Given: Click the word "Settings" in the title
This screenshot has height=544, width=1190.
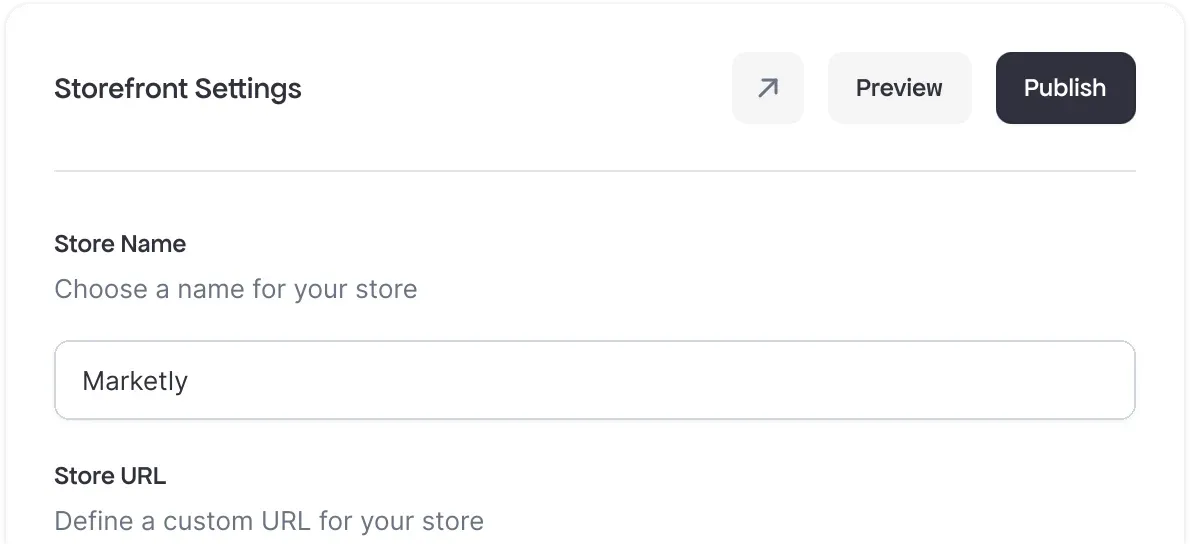Looking at the screenshot, I should point(248,89).
